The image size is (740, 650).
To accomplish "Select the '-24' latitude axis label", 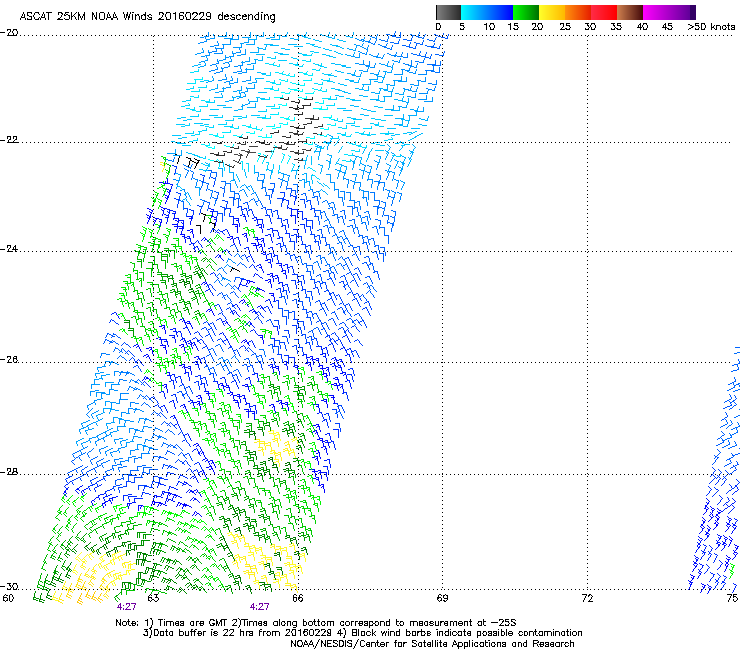I will pyautogui.click(x=9, y=249).
